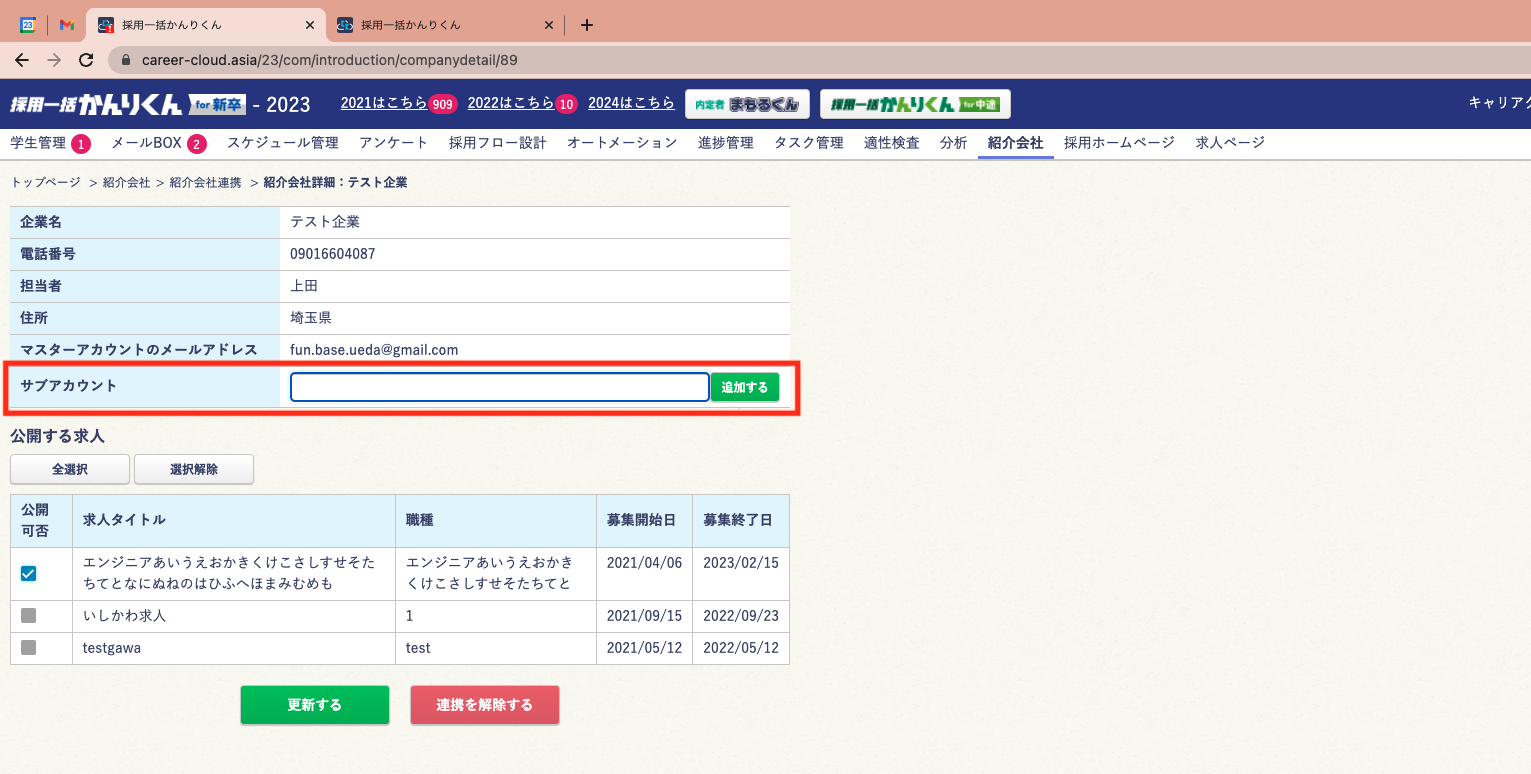Click the browser back arrow

coord(22,60)
